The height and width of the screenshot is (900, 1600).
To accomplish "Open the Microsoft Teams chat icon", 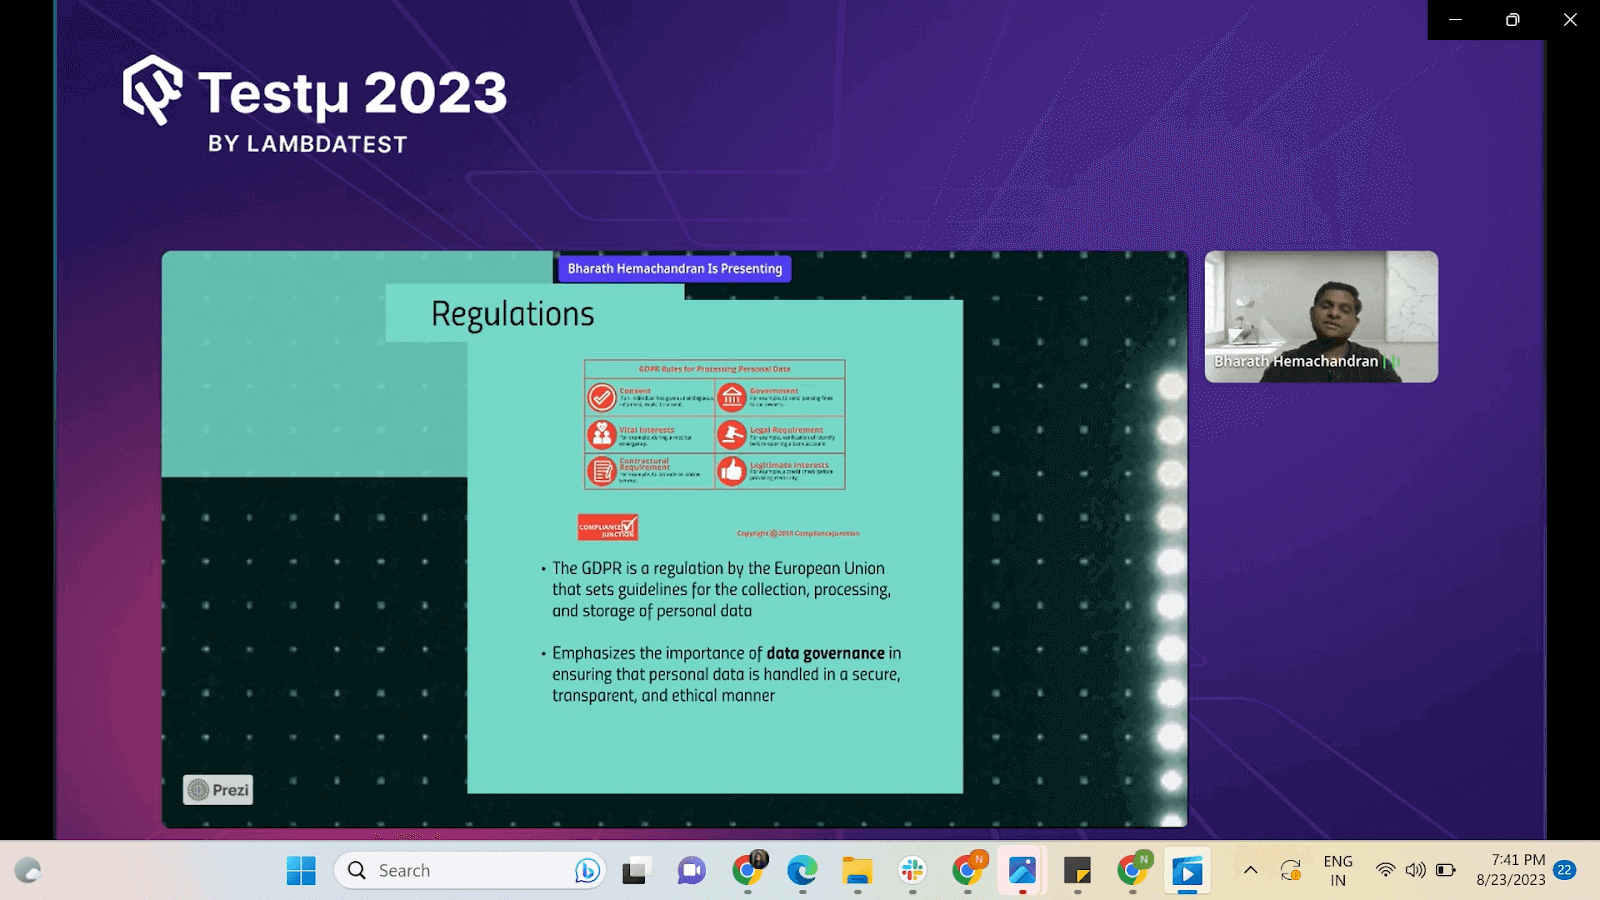I will point(691,870).
